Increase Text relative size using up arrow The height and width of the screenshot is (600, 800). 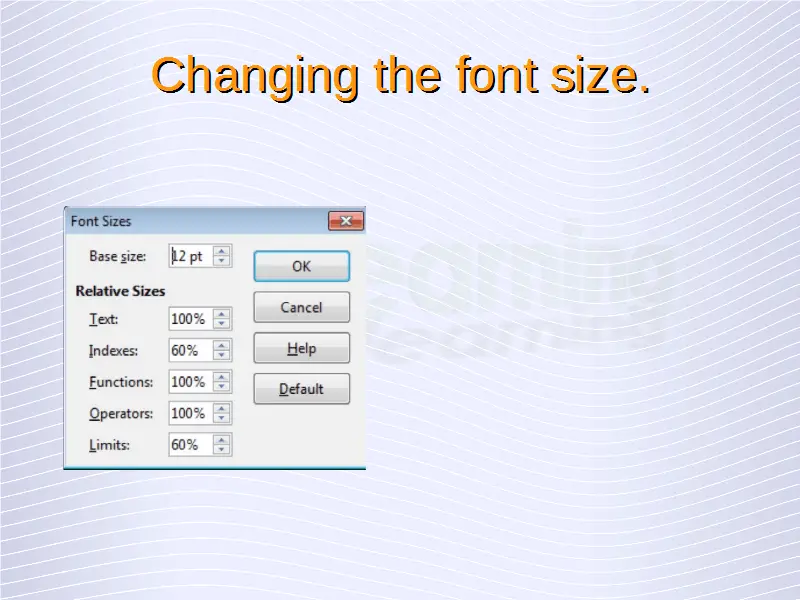tap(222, 314)
